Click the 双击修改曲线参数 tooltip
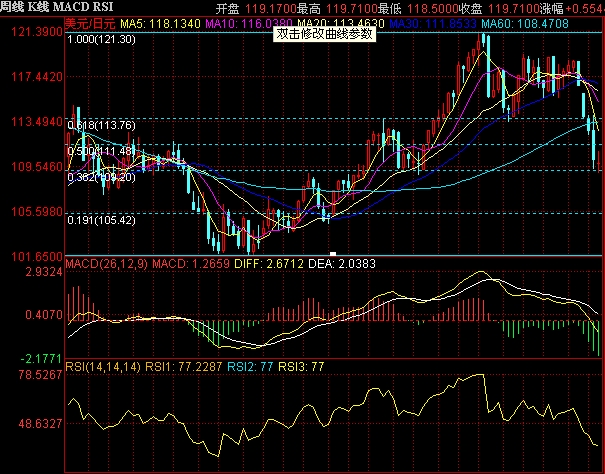The width and height of the screenshot is (605, 474). 326,33
